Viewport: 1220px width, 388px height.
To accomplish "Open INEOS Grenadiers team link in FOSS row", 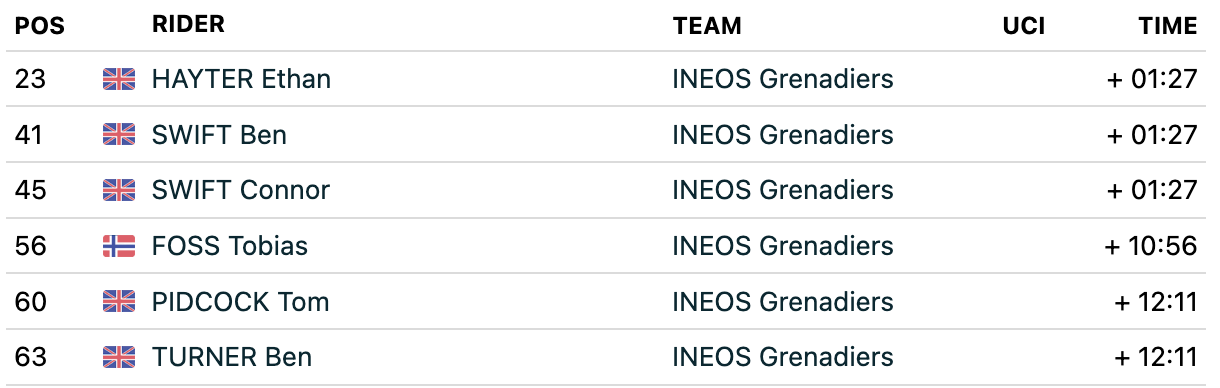I will (x=783, y=246).
